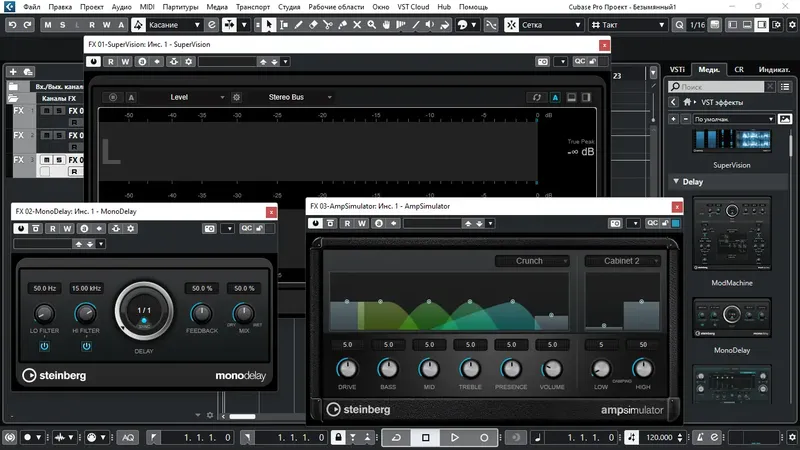Enable Read automation R in AmpSimulator window
The image size is (800, 450).
point(347,223)
